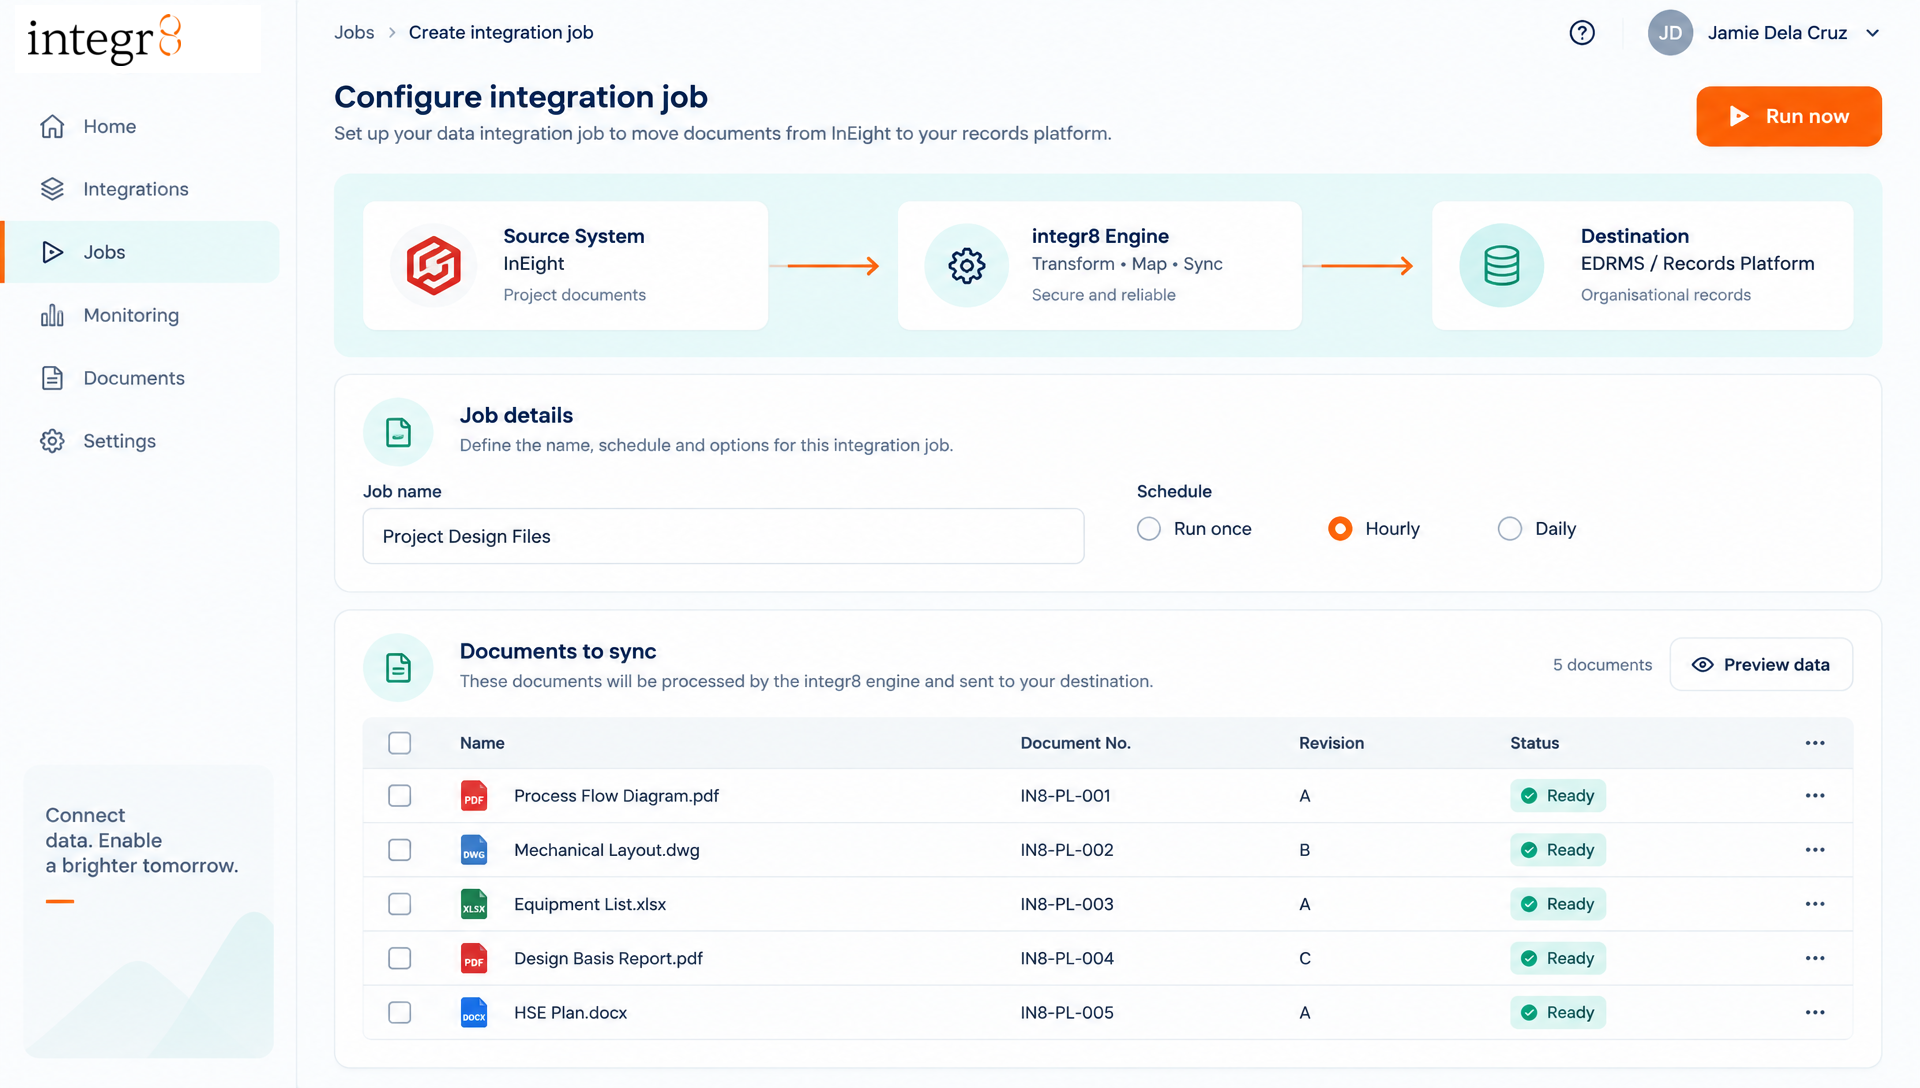Click the Jobs breadcrumb link
The height and width of the screenshot is (1088, 1920).
[354, 33]
